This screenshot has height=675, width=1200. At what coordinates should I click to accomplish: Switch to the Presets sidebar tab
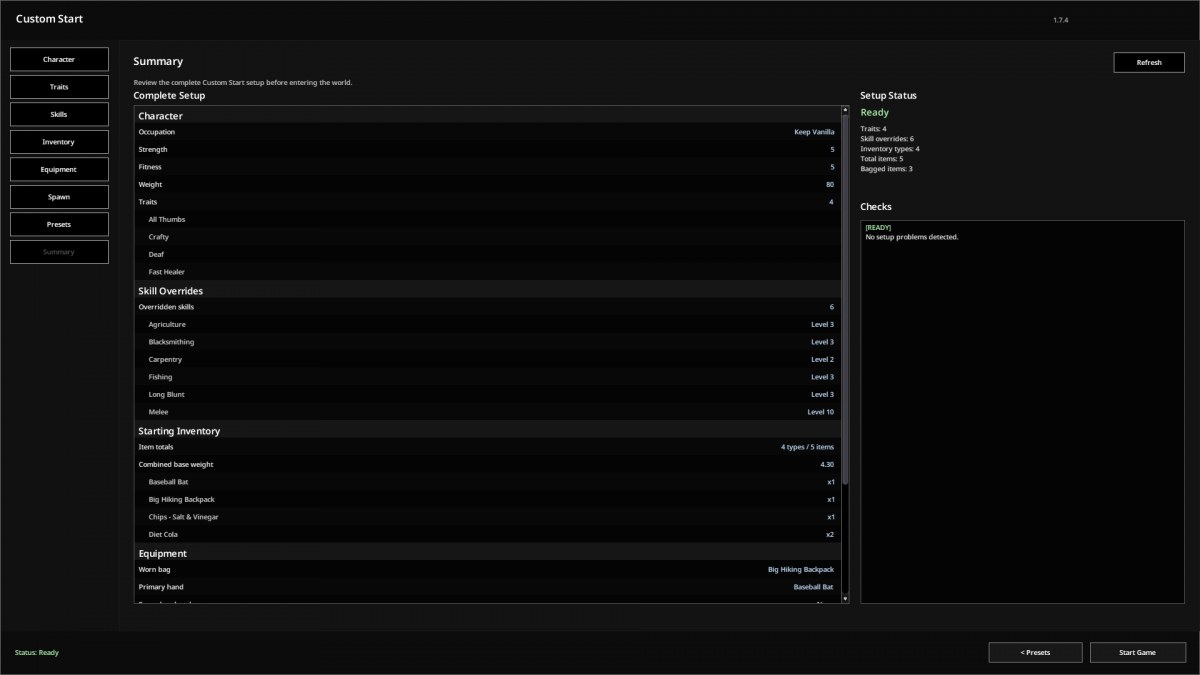[59, 224]
